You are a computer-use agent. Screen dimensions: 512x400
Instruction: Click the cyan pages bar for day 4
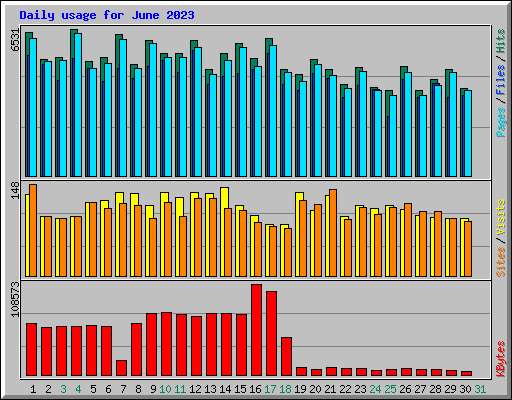tap(78, 105)
